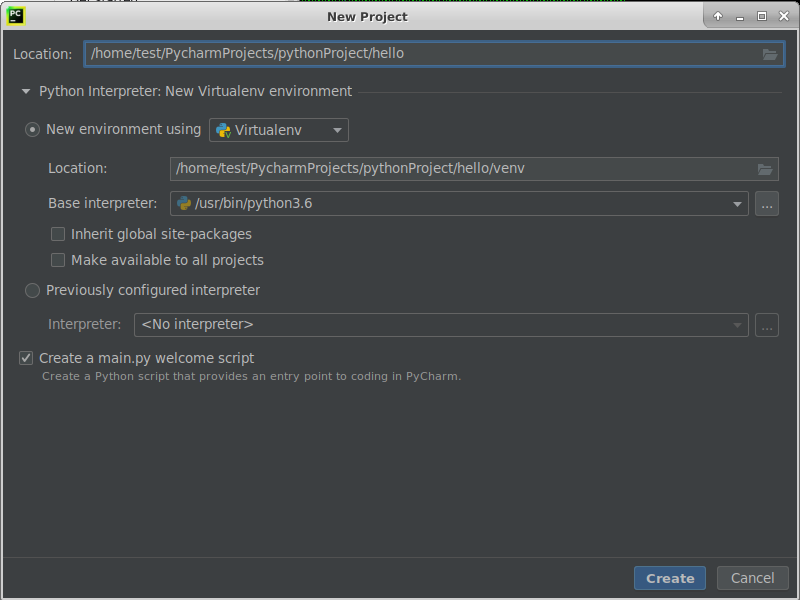The image size is (800, 600).
Task: Close the New Project dialog
Action: pyautogui.click(x=784, y=16)
